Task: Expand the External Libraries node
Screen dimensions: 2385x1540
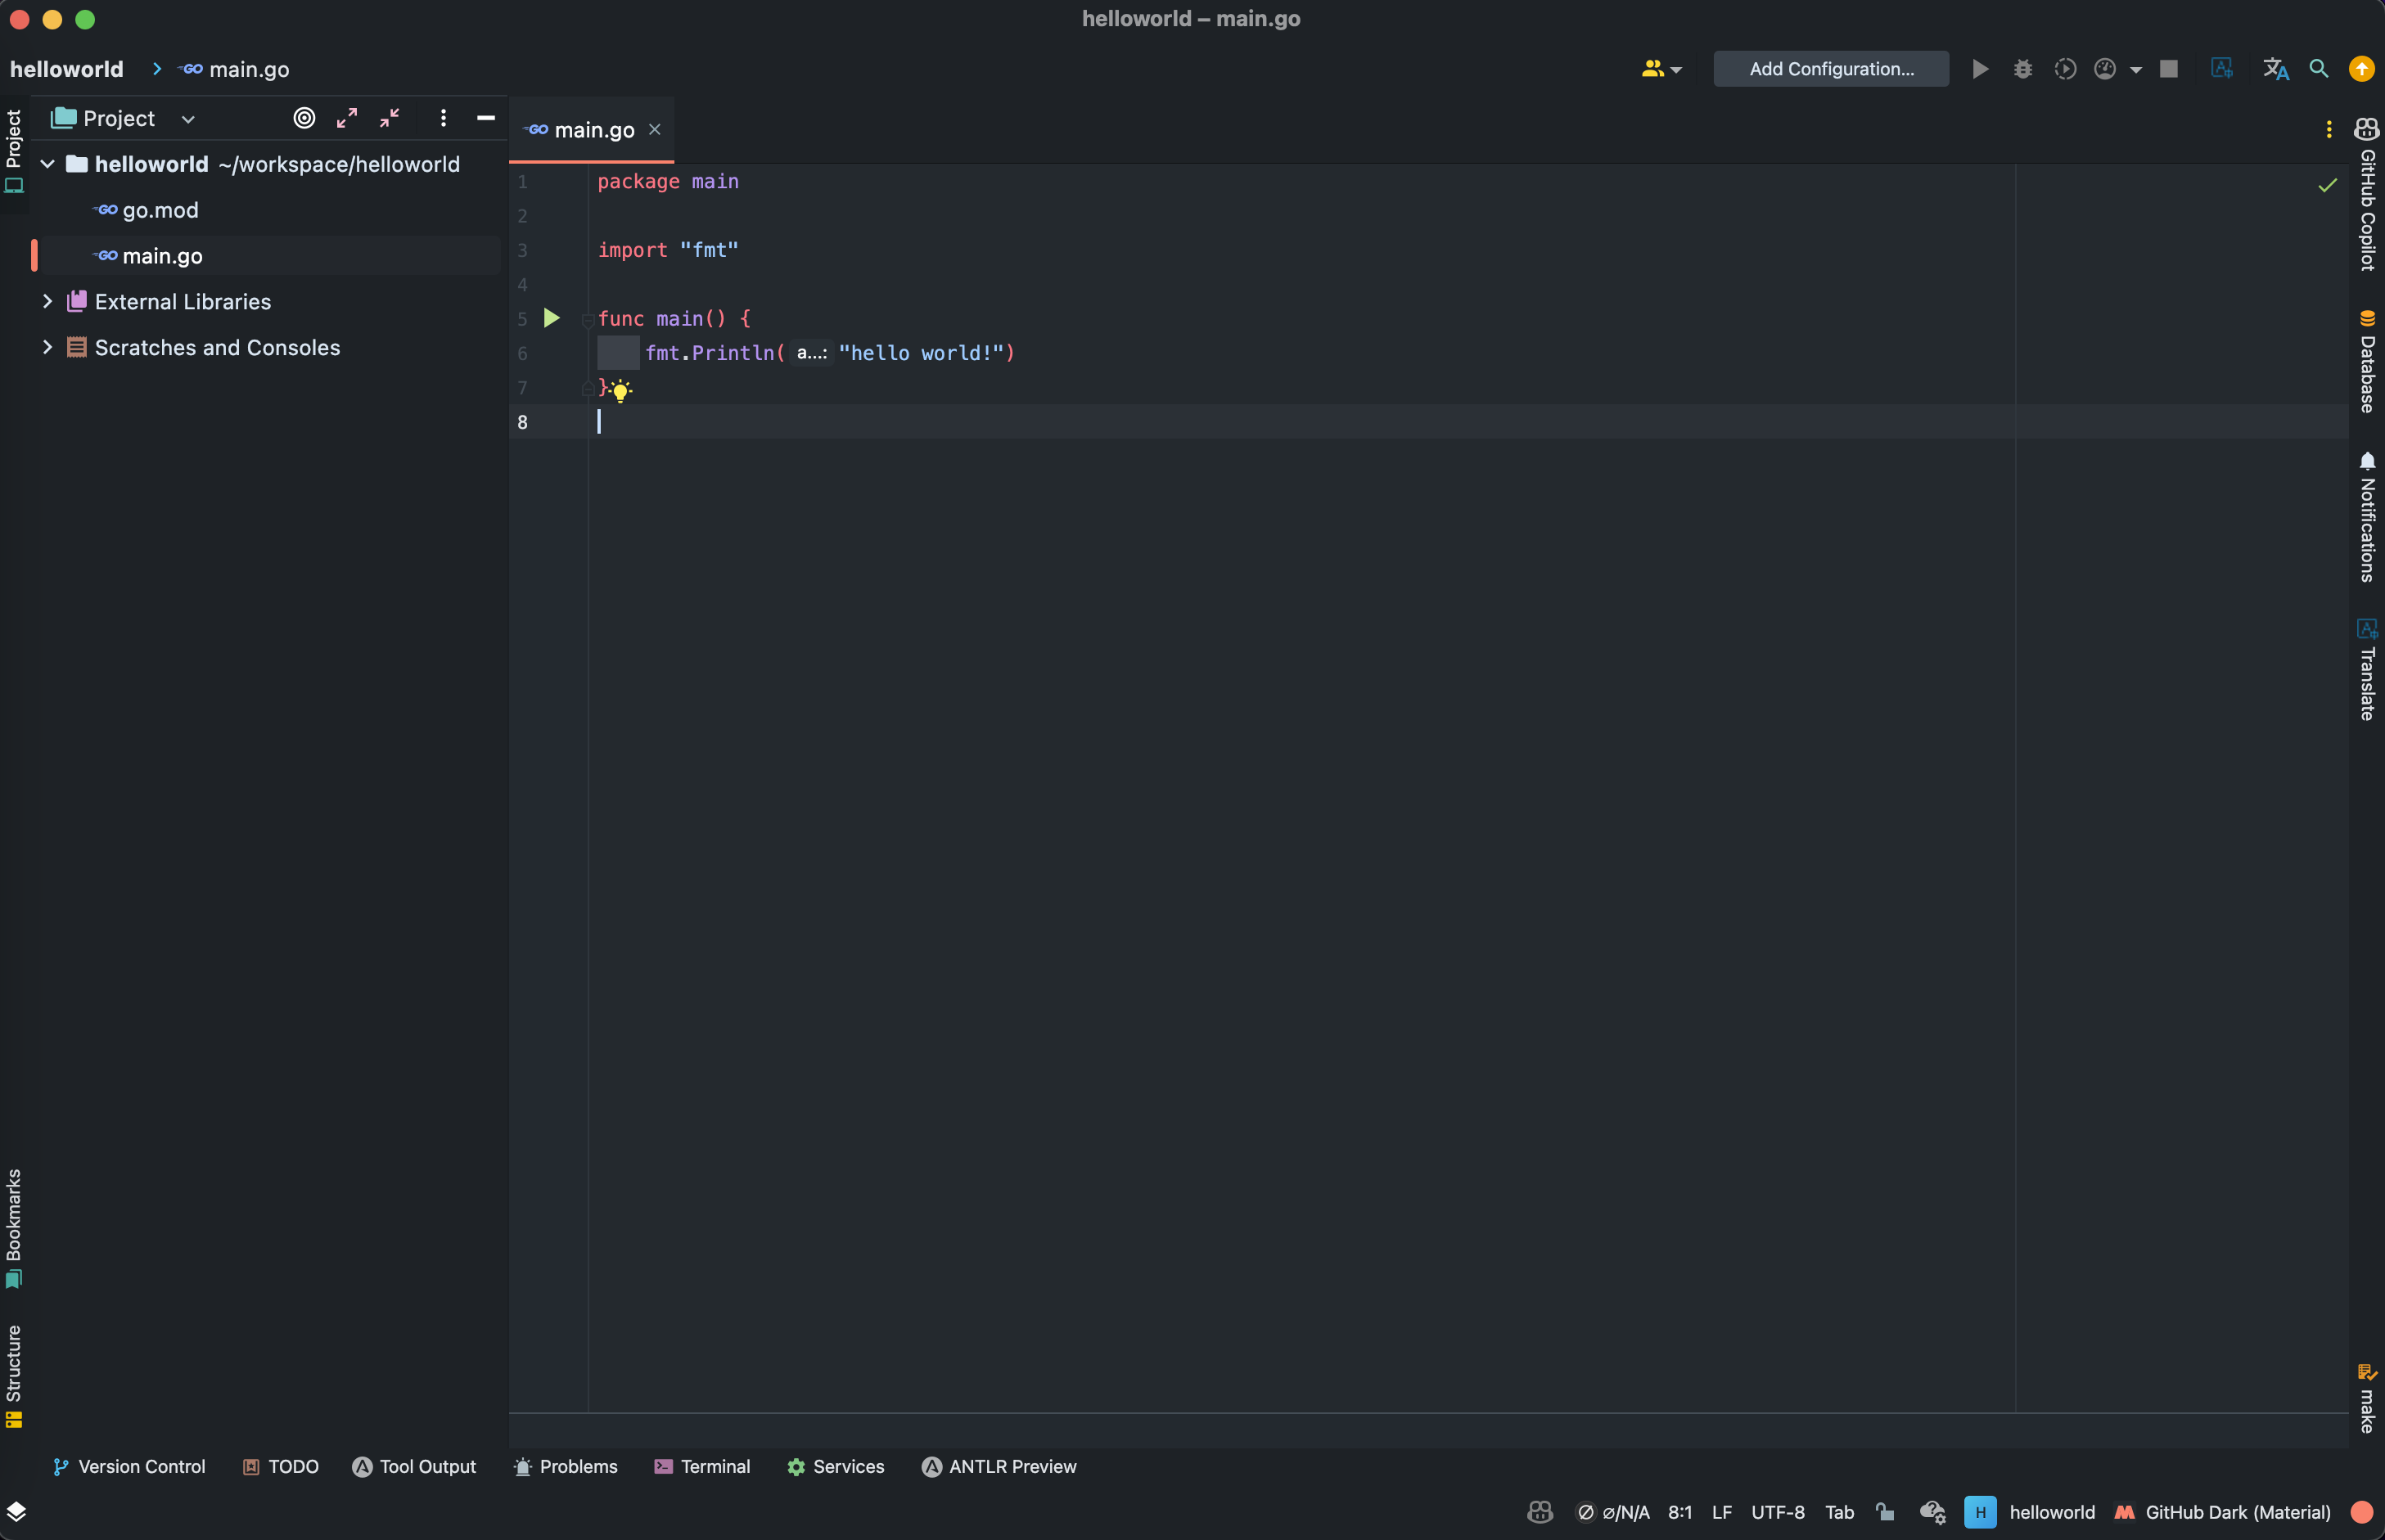Action: coord(47,301)
